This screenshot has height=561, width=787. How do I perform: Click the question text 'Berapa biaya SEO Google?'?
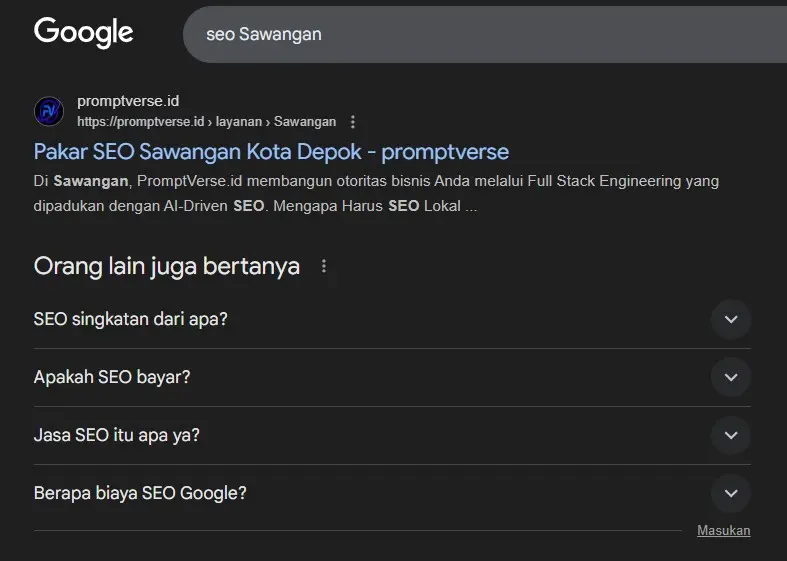coord(140,494)
